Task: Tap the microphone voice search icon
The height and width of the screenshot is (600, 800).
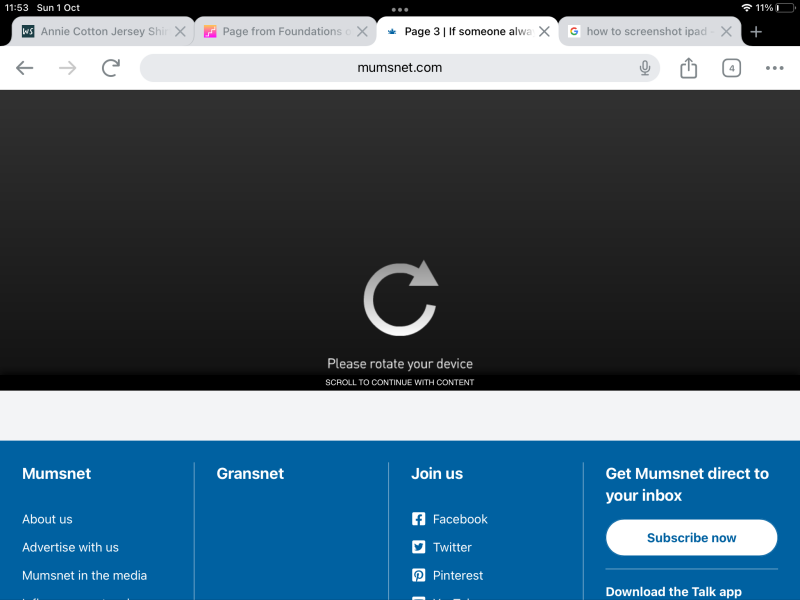Action: click(645, 68)
